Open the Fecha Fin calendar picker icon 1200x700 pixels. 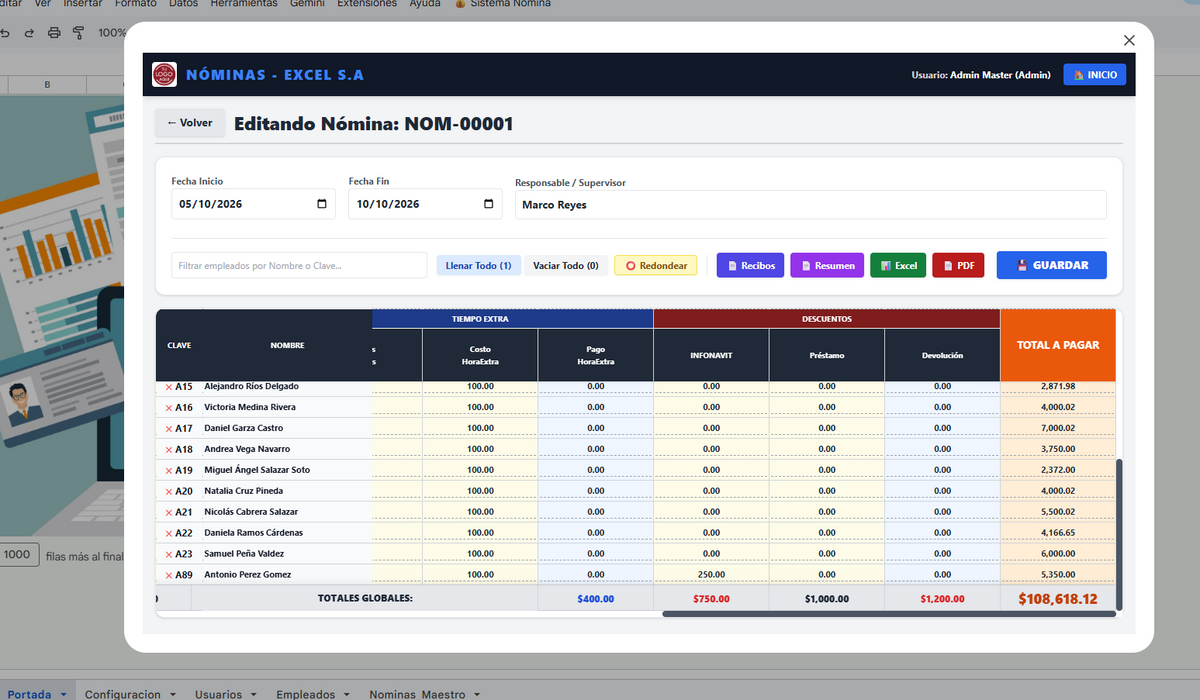488,204
